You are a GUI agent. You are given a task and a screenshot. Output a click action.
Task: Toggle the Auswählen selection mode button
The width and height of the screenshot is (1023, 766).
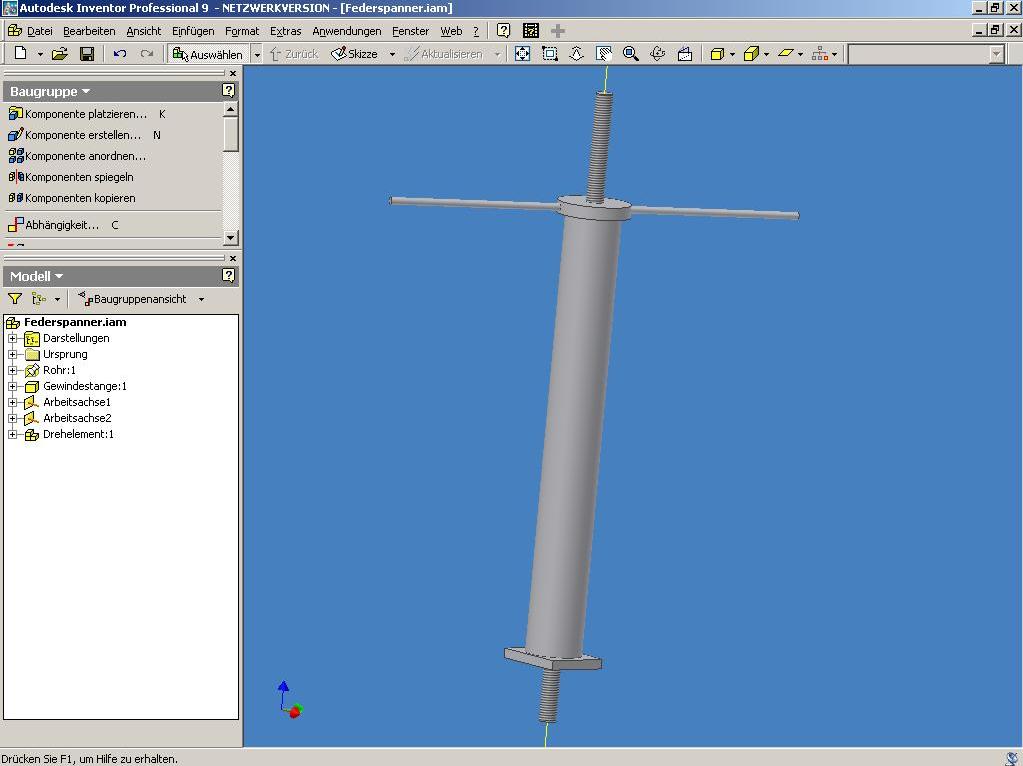[208, 54]
